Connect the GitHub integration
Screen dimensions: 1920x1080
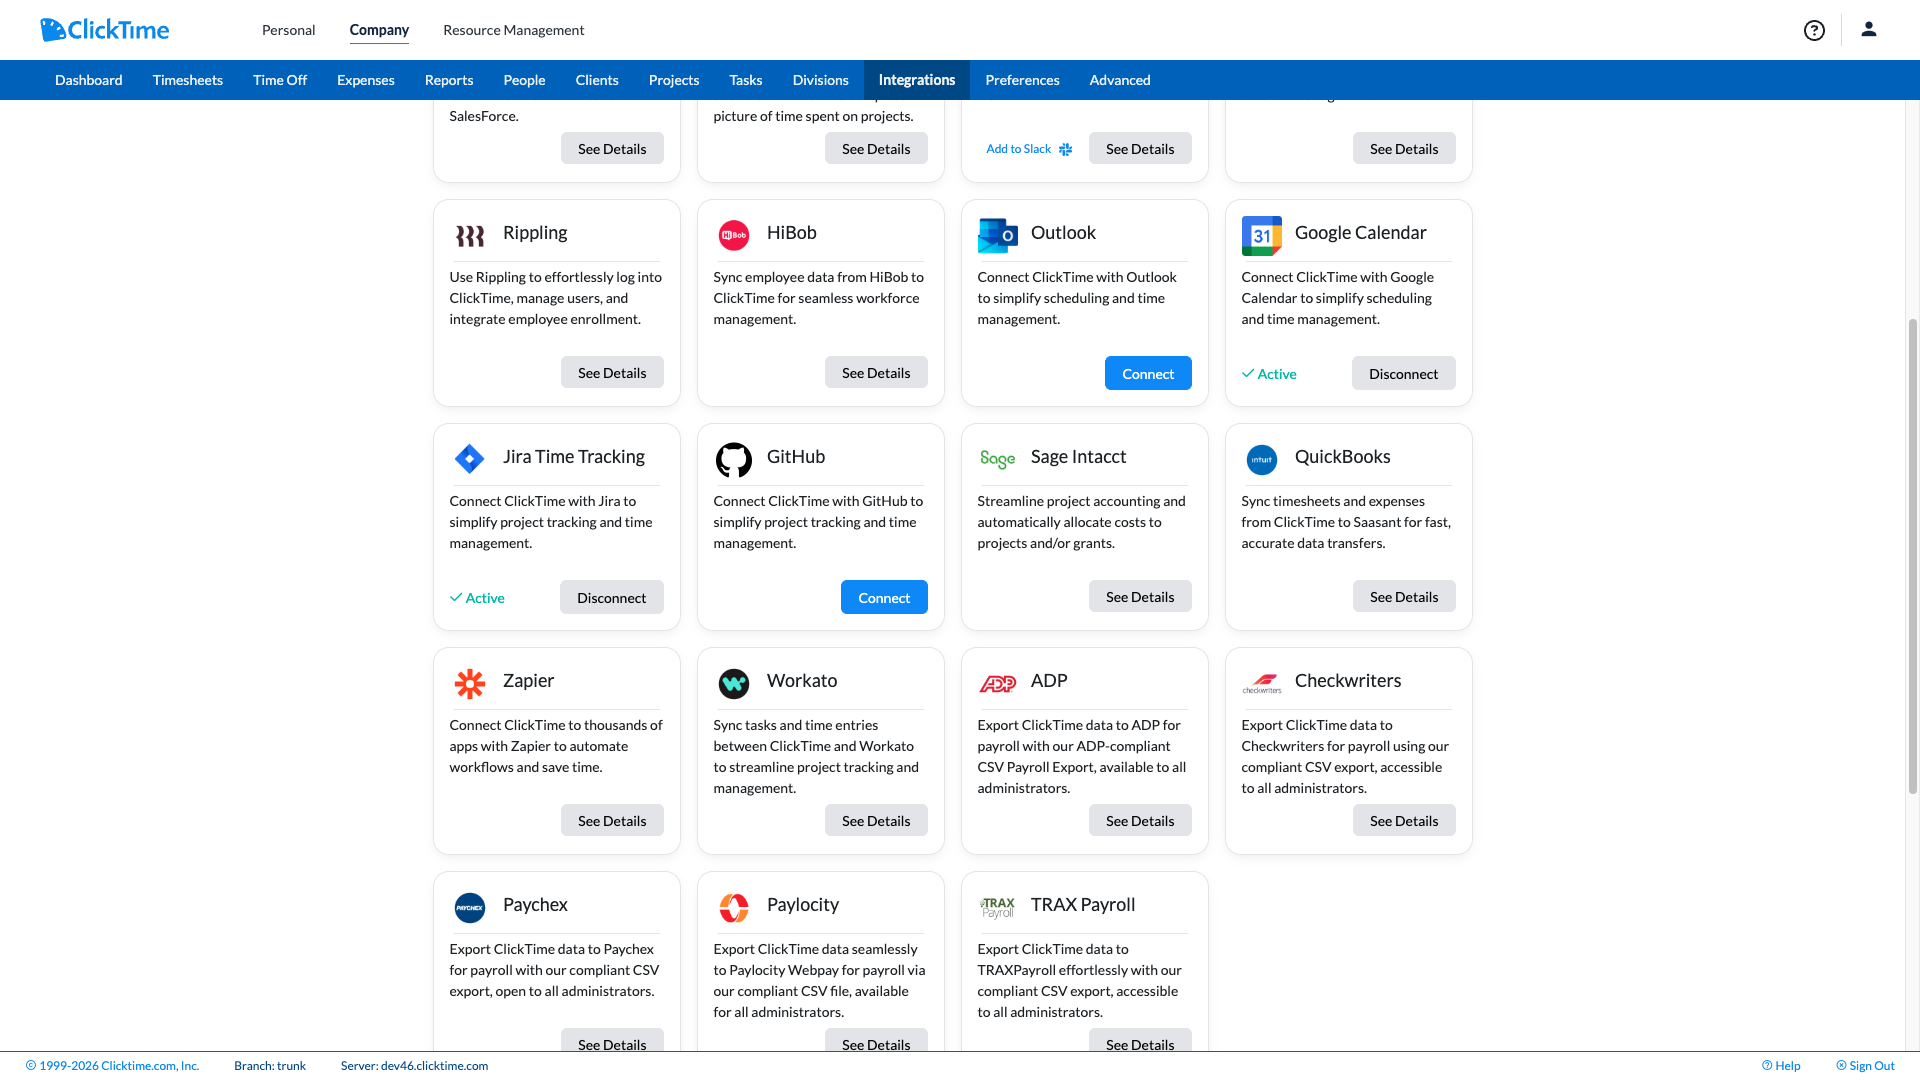(884, 597)
